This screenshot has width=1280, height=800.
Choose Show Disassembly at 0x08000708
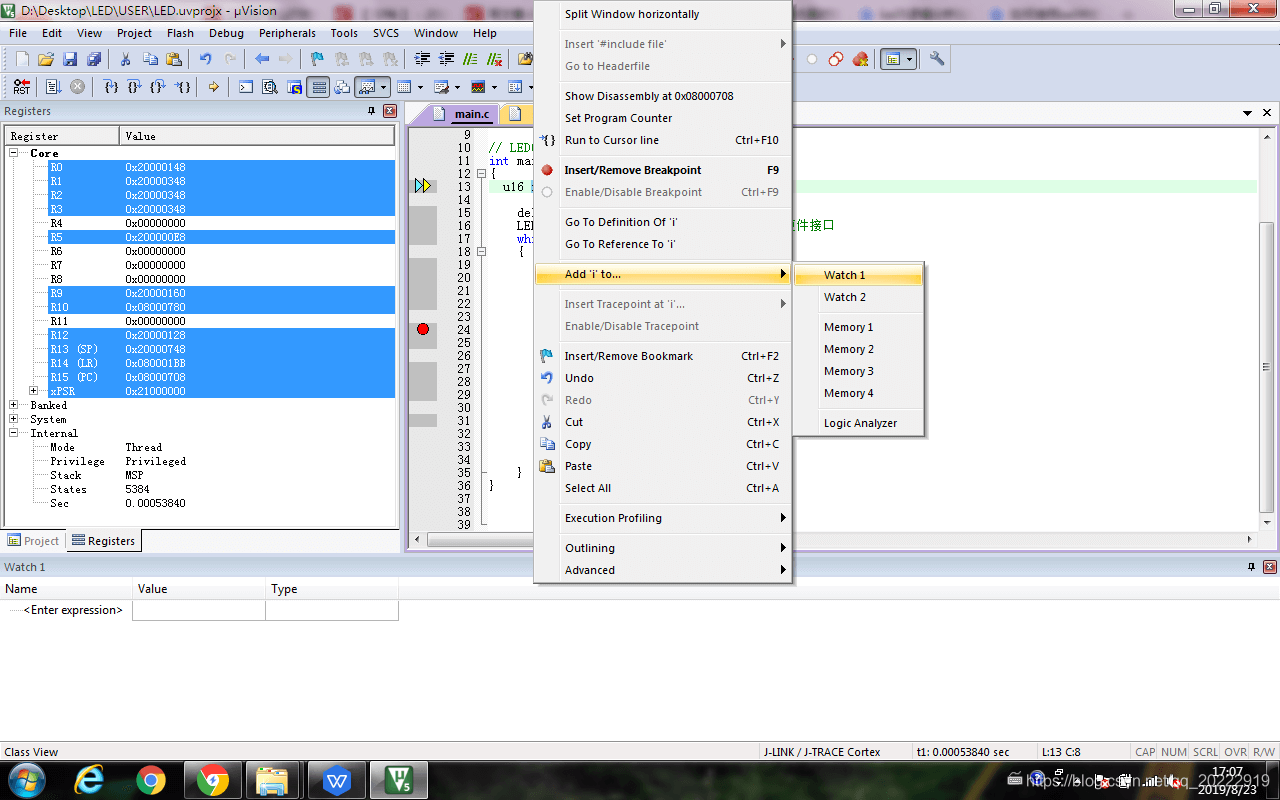[662, 96]
